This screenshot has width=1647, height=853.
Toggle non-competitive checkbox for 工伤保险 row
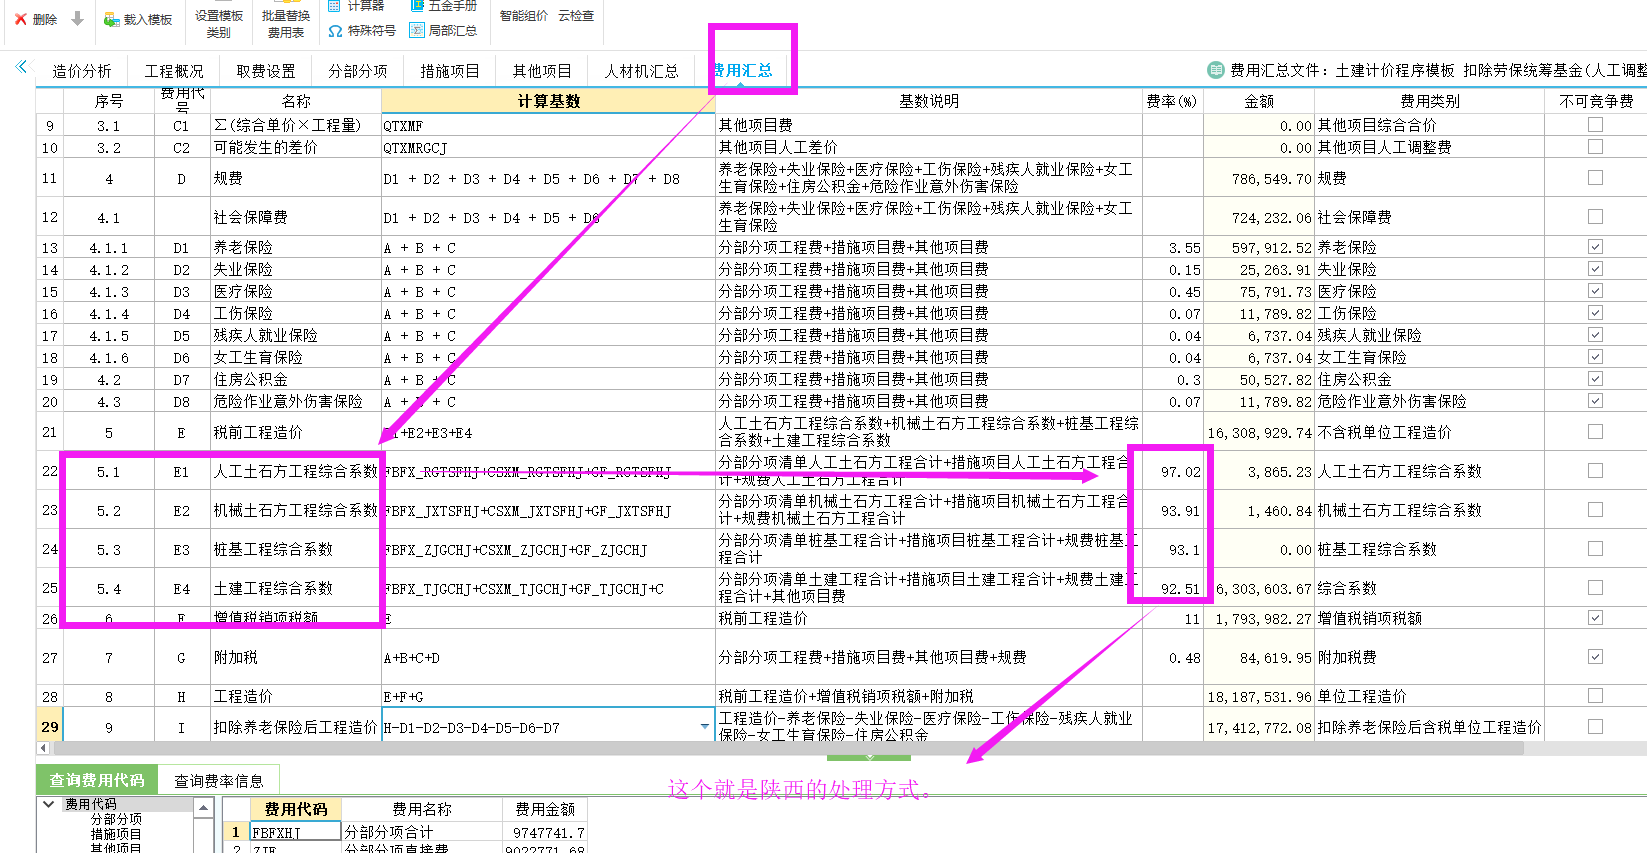pos(1595,313)
